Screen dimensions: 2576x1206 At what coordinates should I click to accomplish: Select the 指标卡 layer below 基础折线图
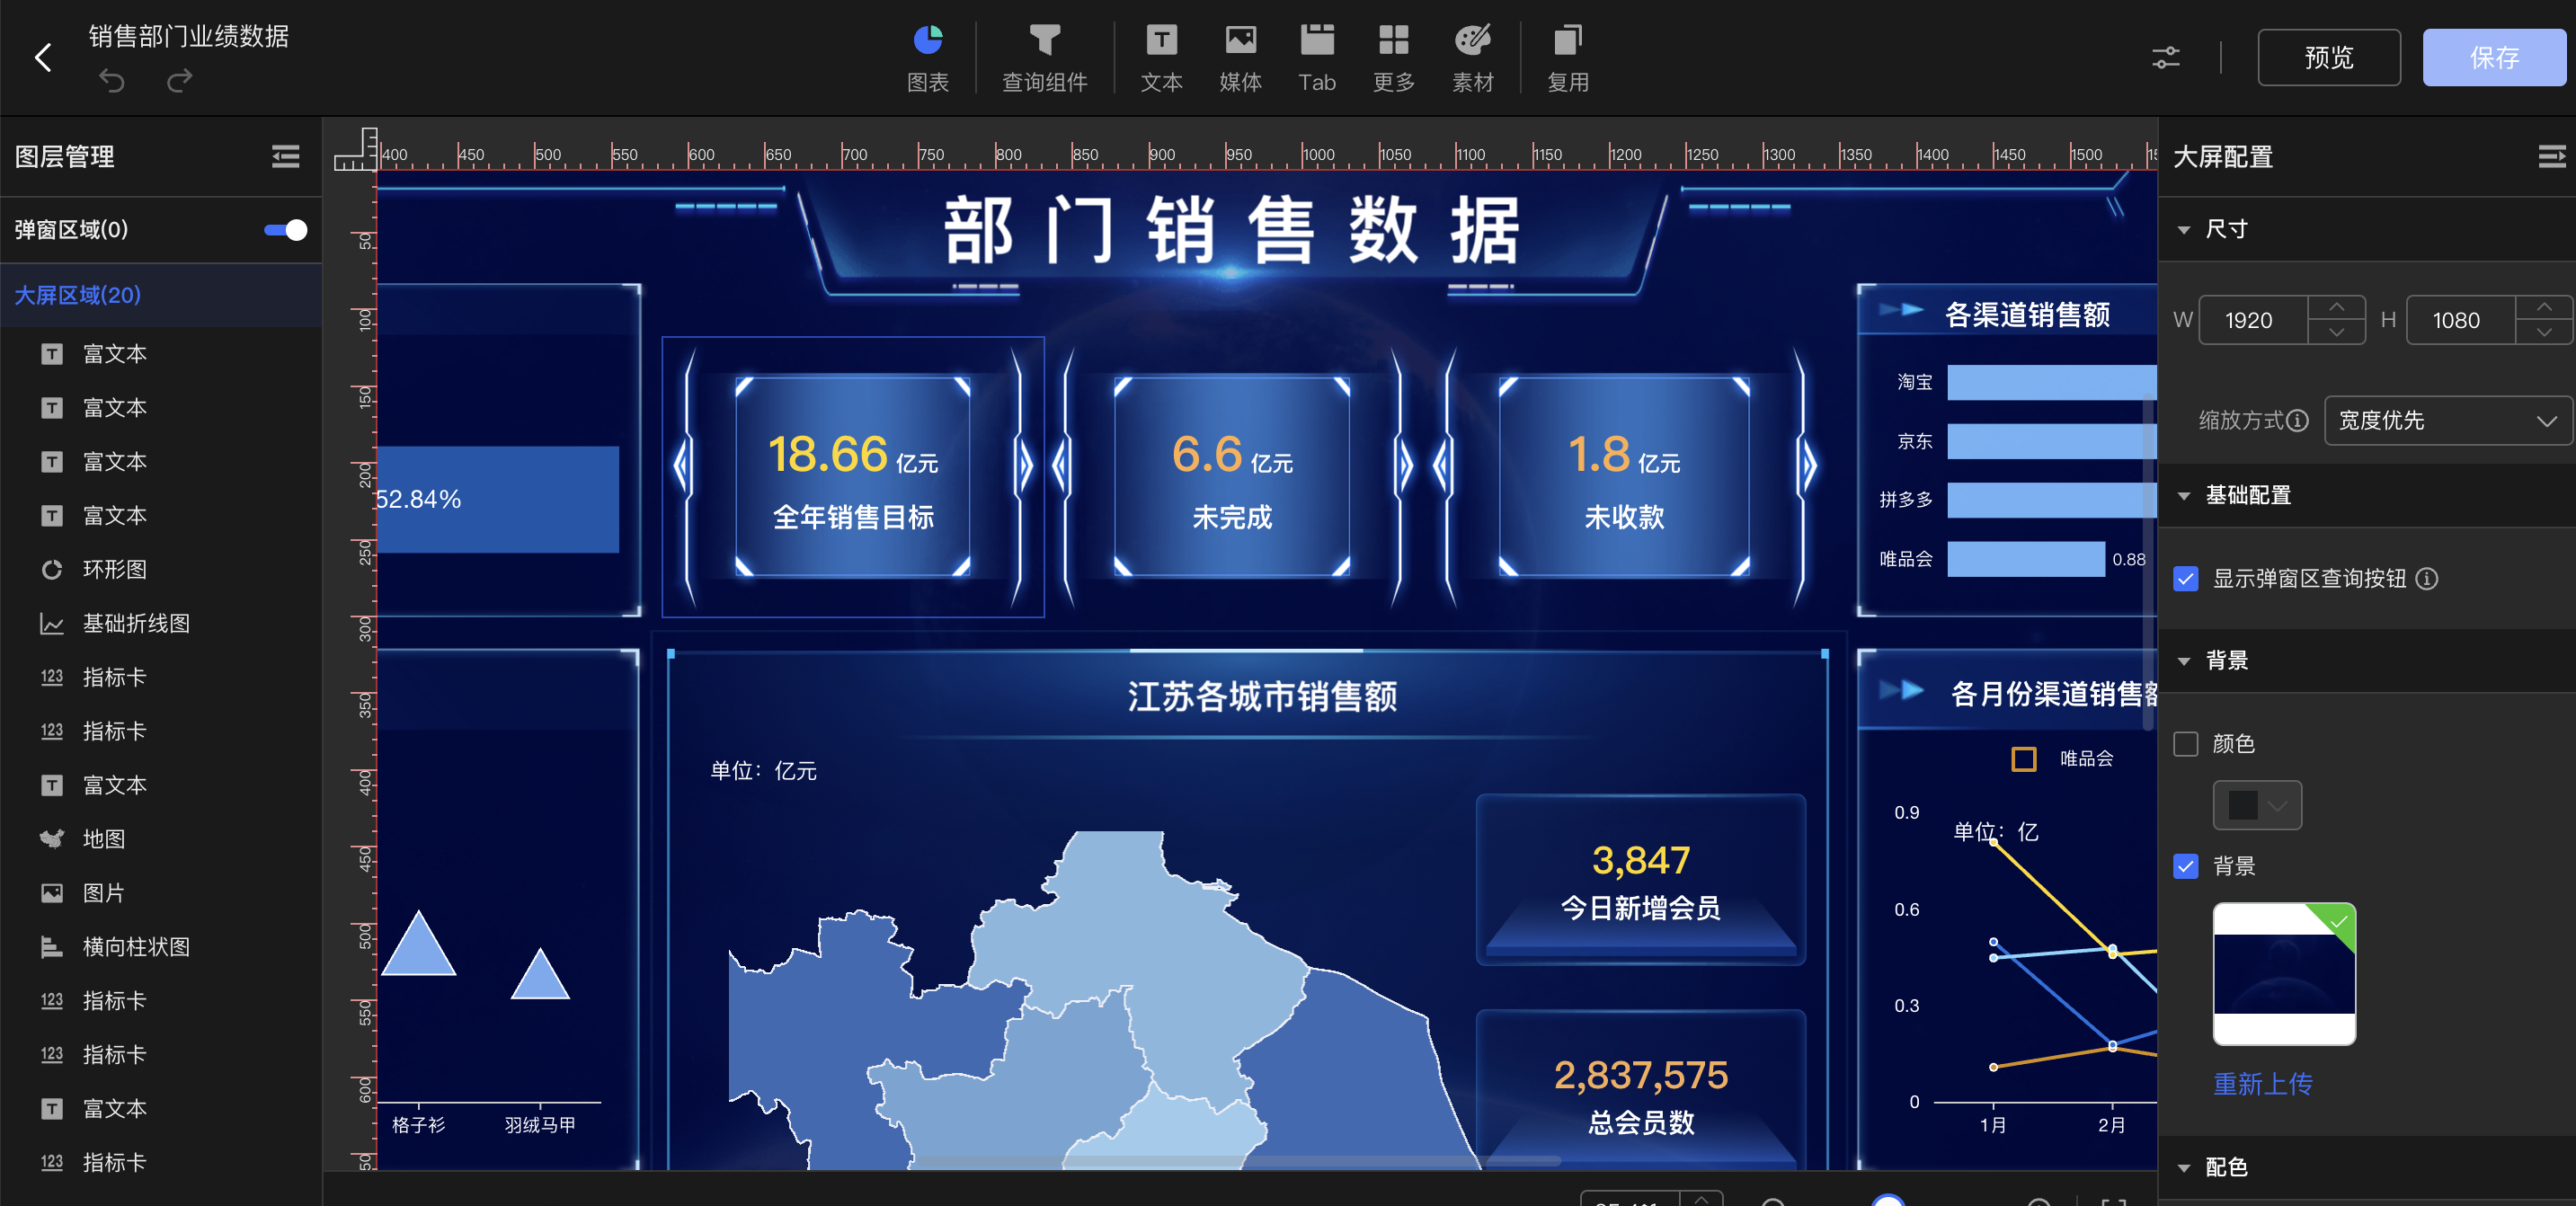point(161,677)
